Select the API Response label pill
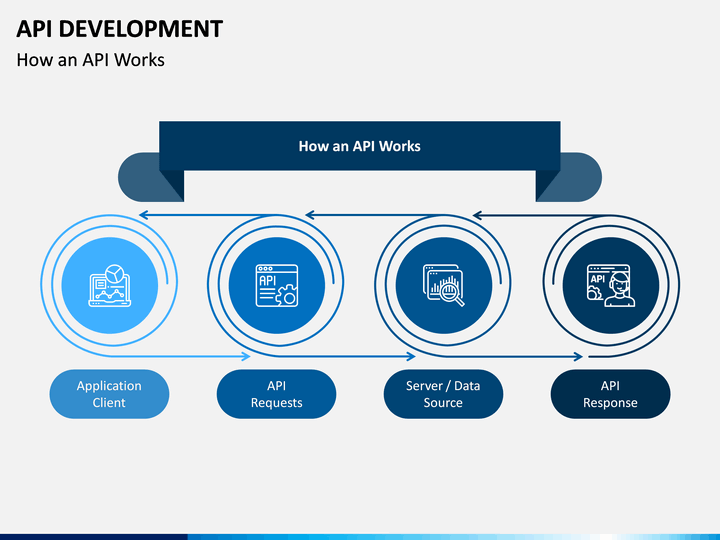Screen dimensions: 720x540 [610, 394]
